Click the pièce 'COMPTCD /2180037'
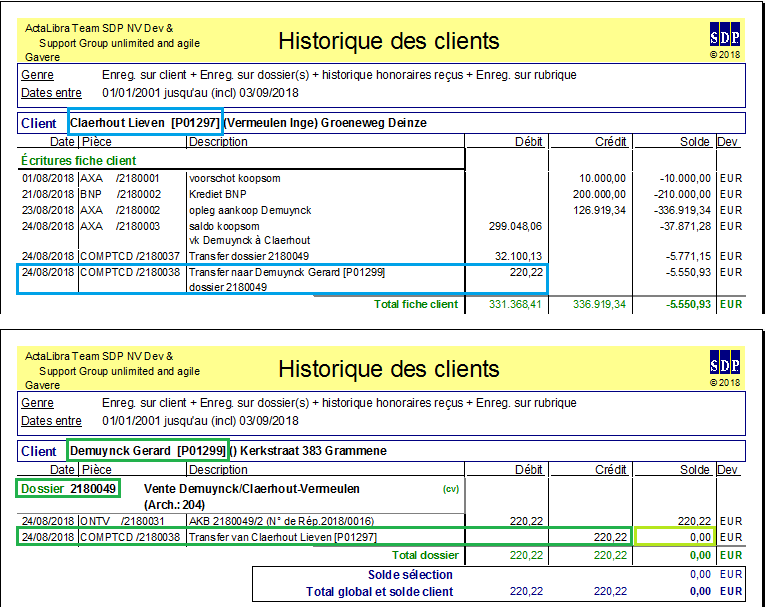766x607 pixels. click(x=130, y=256)
